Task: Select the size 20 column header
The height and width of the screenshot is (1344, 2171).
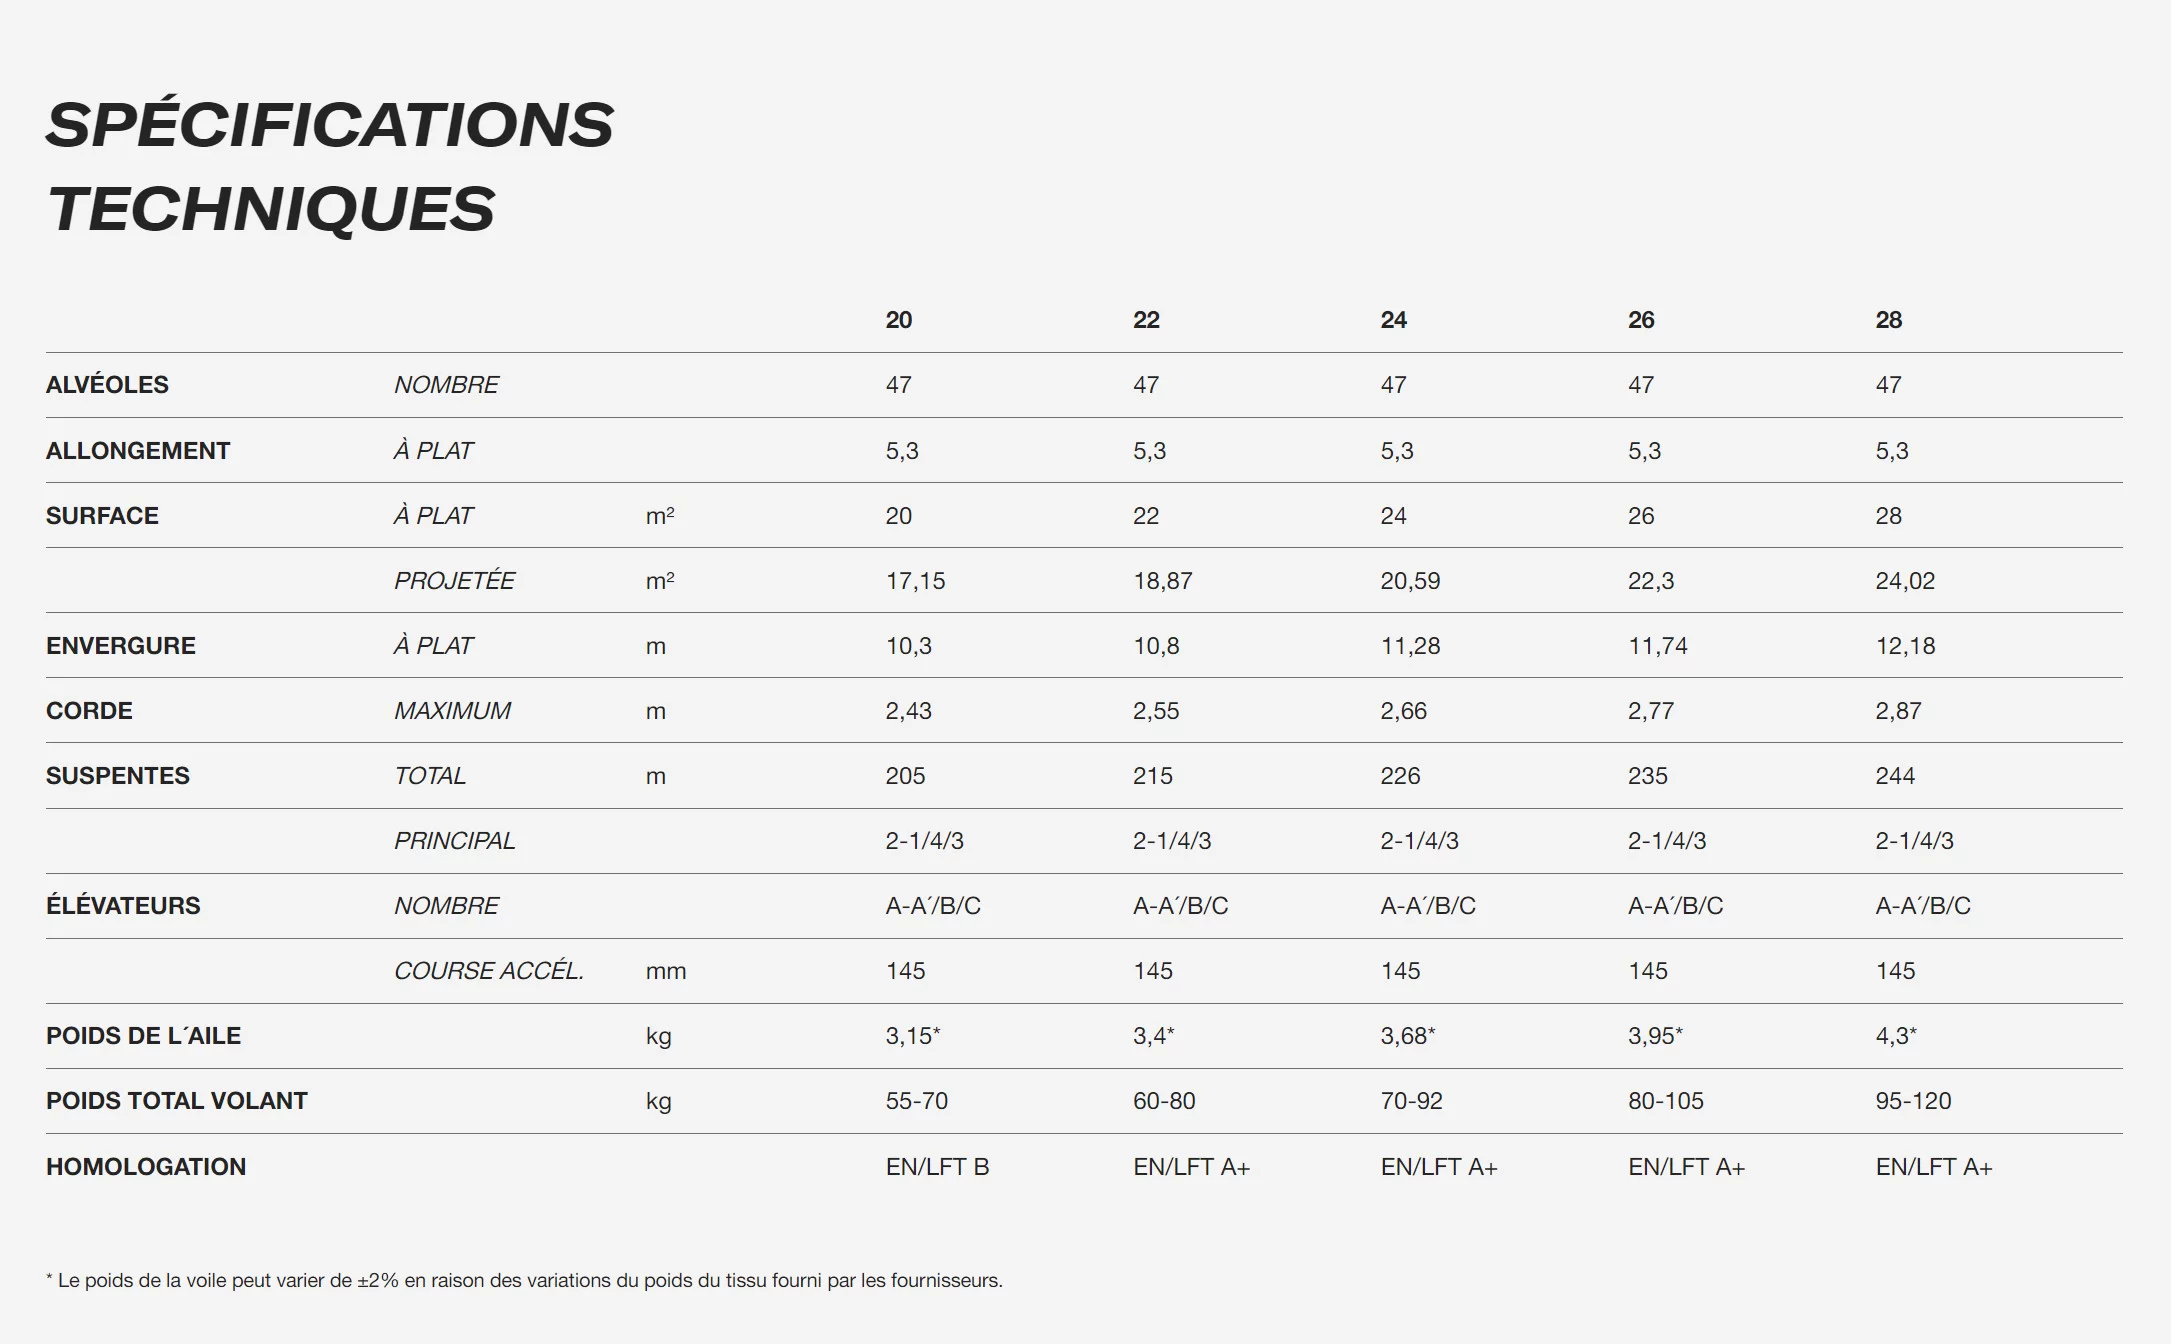Action: click(x=898, y=320)
